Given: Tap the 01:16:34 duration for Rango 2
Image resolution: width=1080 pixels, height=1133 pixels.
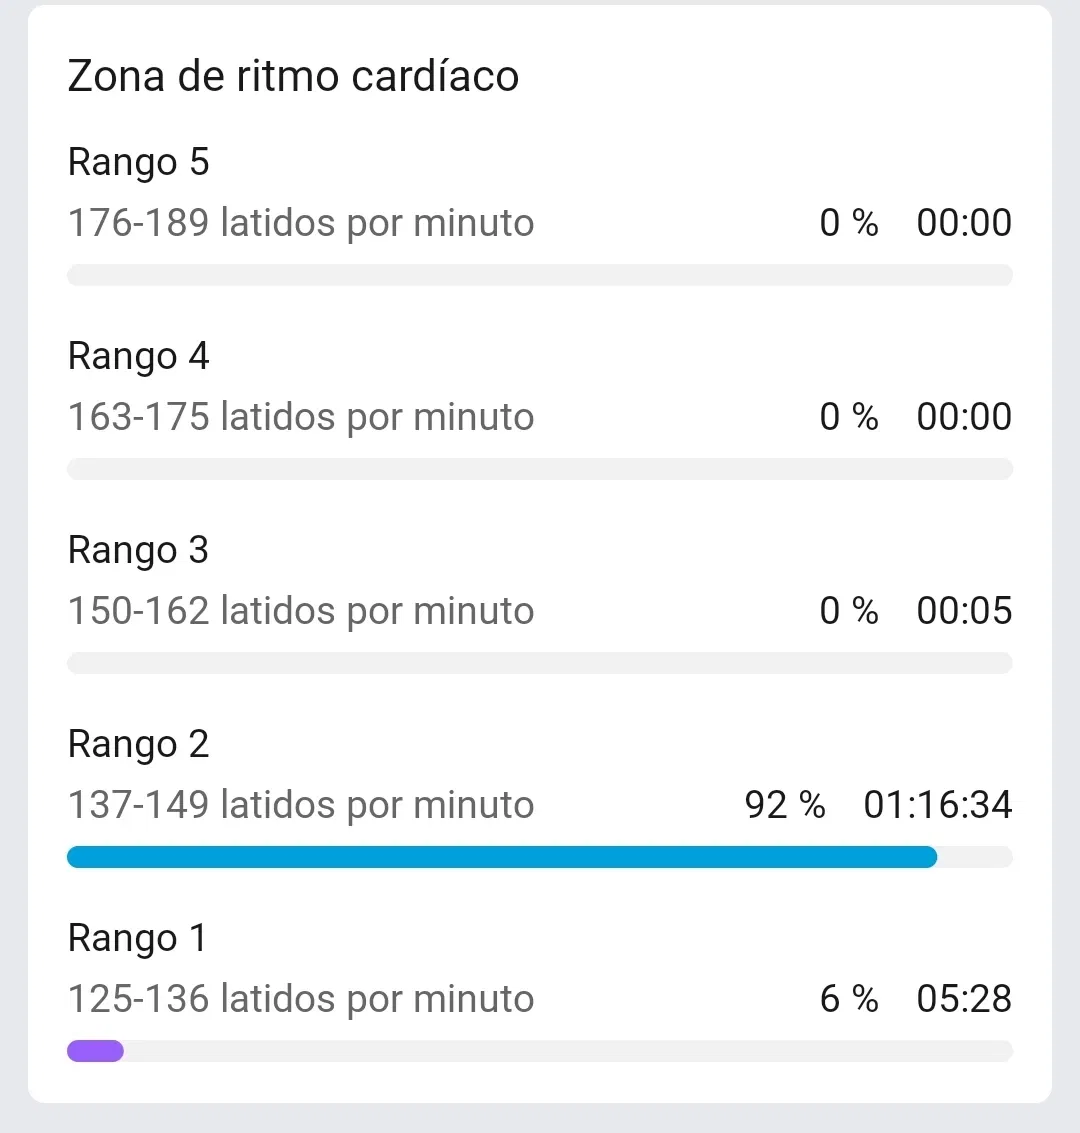Looking at the screenshot, I should (x=937, y=804).
